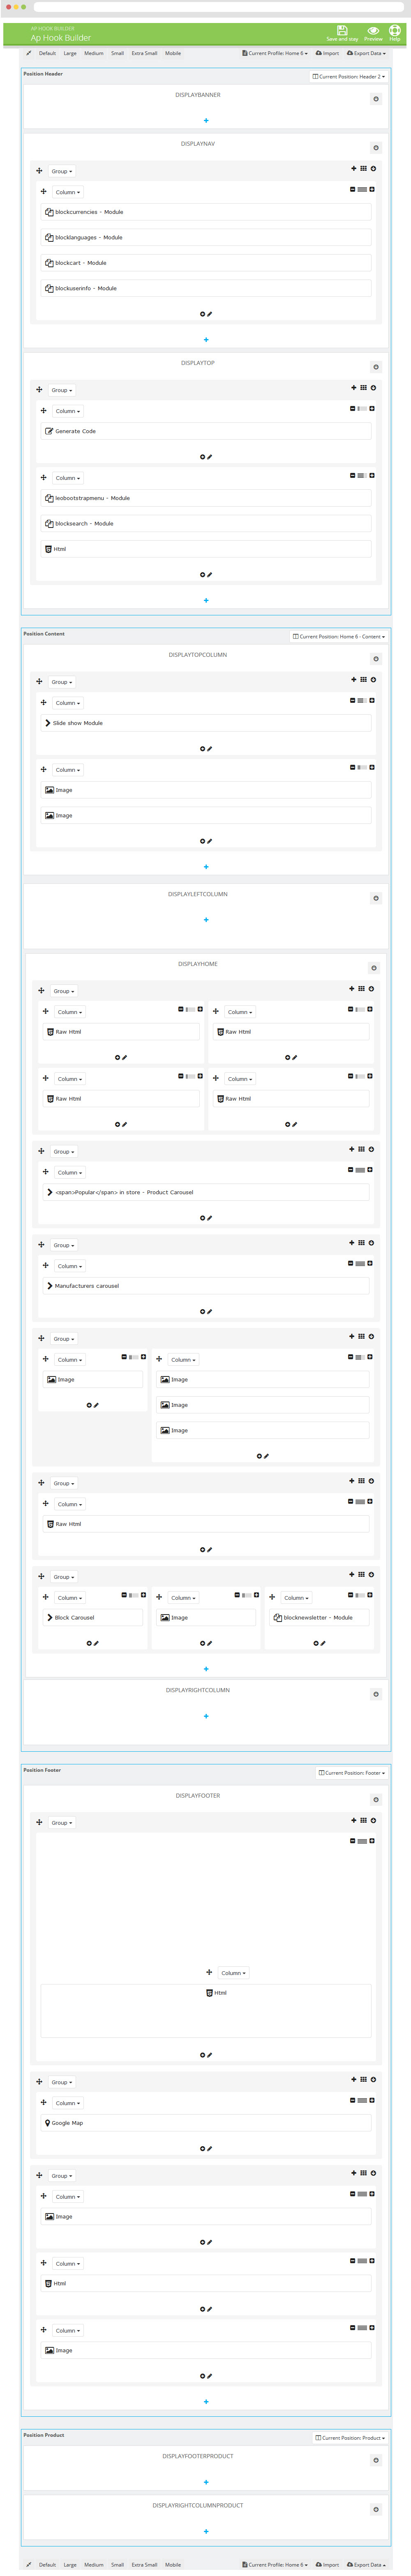This screenshot has height=2576, width=411.
Task: Select Mobile view in the top toolbar
Action: [x=173, y=53]
